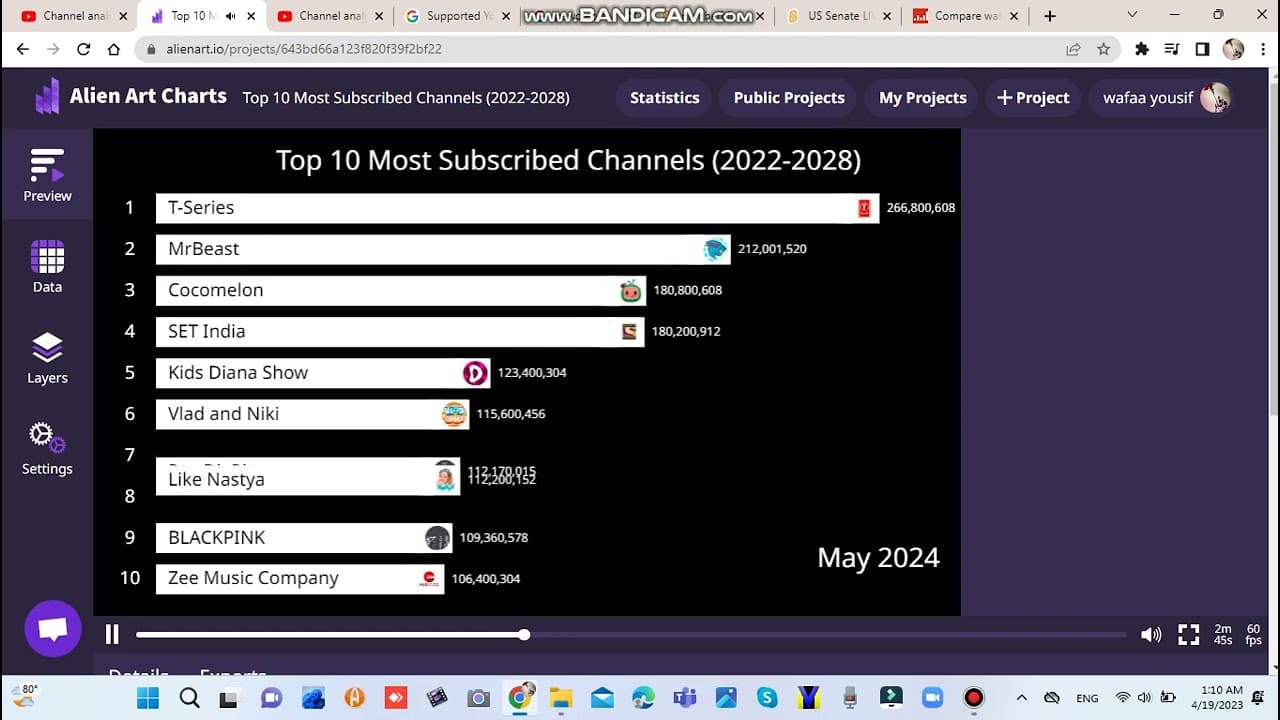Screen dimensions: 1280x720
Task: Select the Cocomelon bar
Action: click(x=401, y=290)
